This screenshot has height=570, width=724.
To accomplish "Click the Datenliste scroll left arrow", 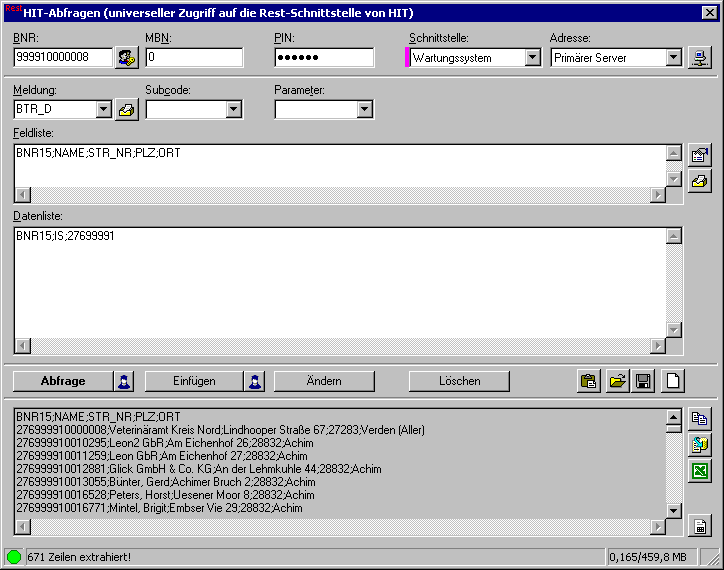I will click(23, 346).
